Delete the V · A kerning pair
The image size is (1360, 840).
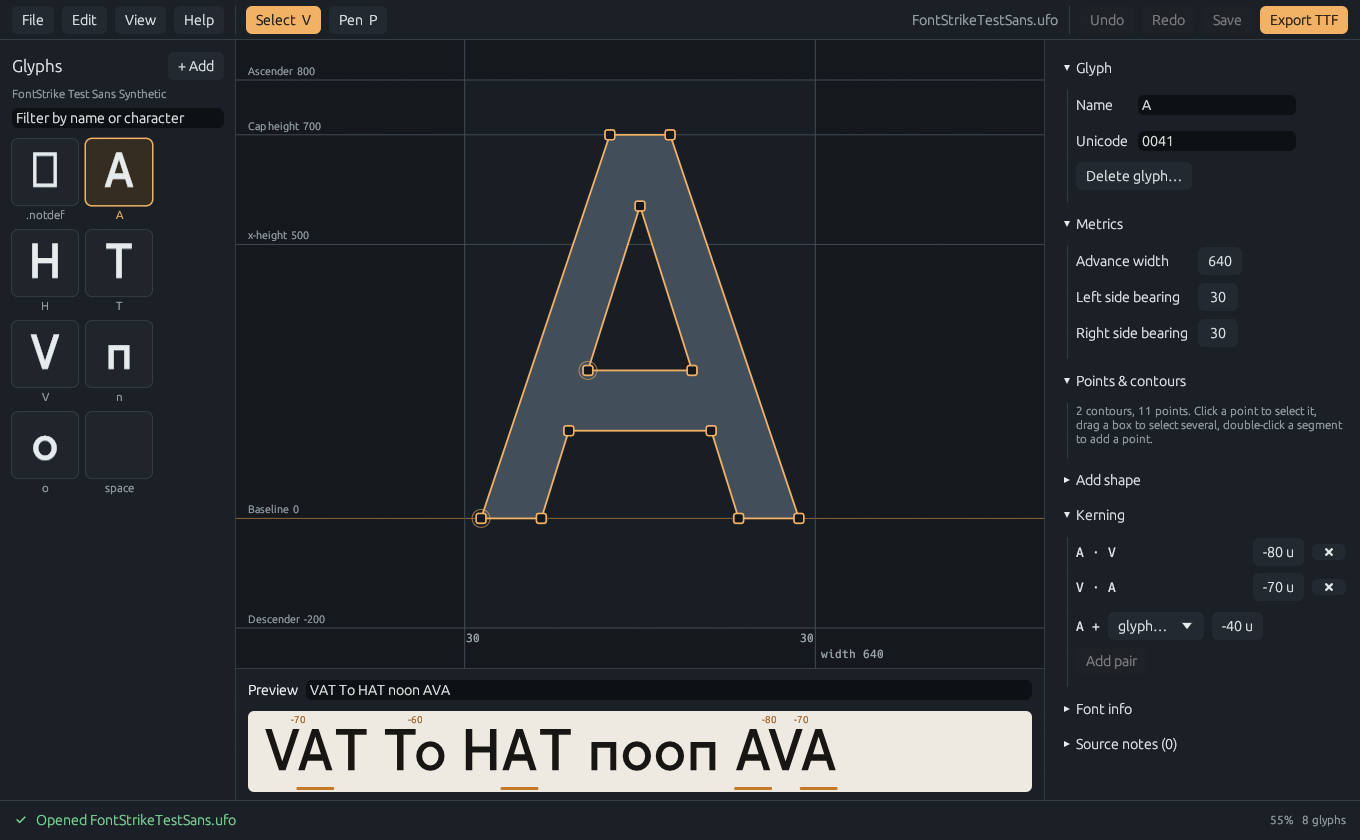point(1329,587)
